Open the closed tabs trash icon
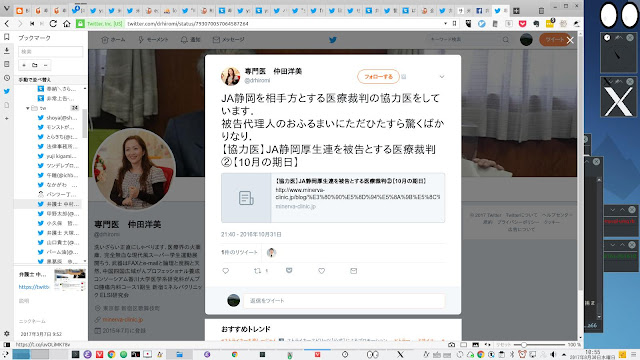This screenshot has height=360, width=640. [x=541, y=11]
